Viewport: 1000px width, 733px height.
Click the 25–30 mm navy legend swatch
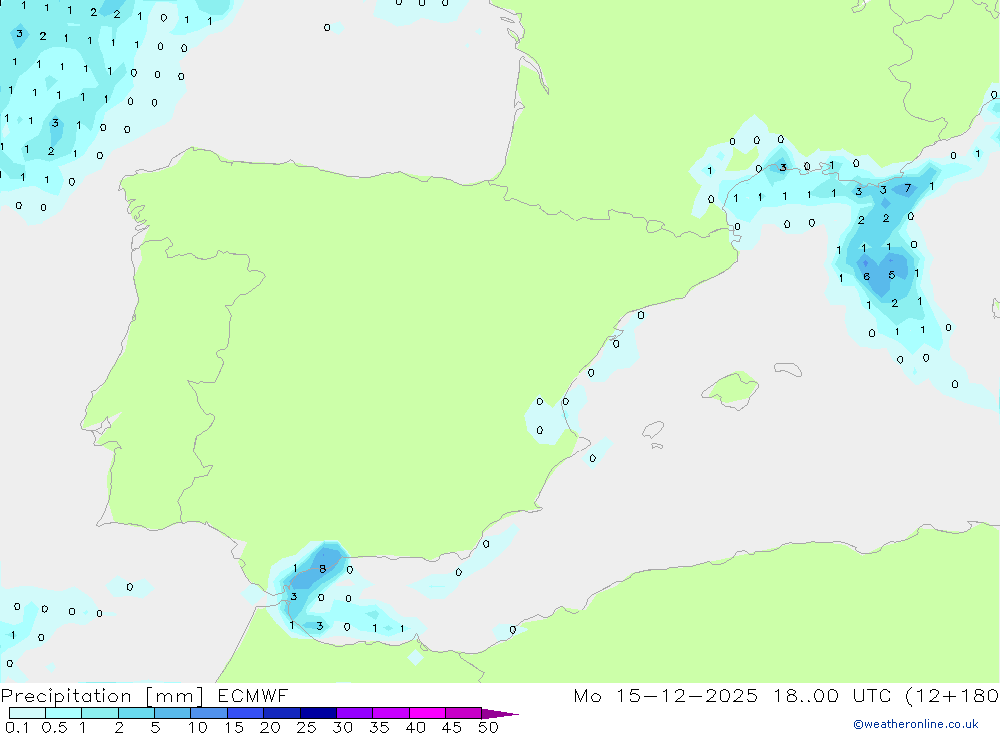click(318, 713)
